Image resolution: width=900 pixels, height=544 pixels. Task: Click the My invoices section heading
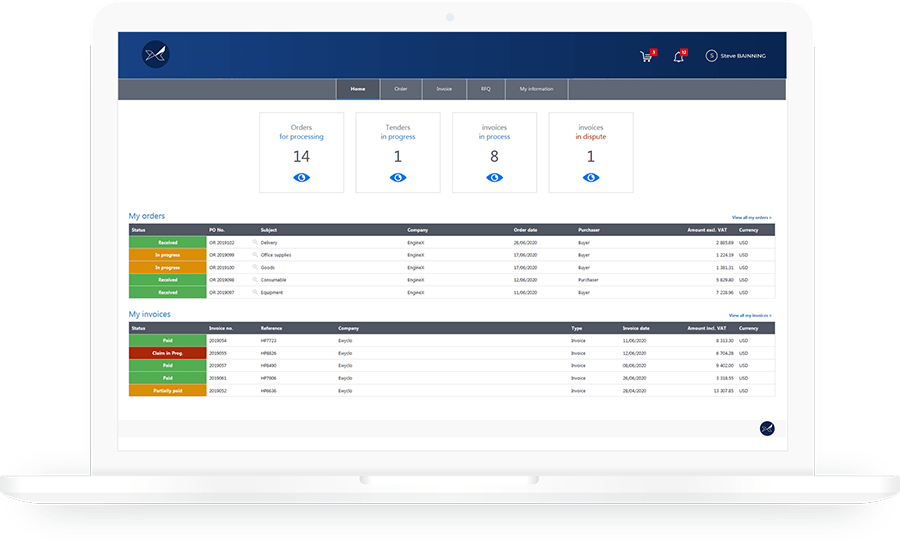(x=149, y=314)
